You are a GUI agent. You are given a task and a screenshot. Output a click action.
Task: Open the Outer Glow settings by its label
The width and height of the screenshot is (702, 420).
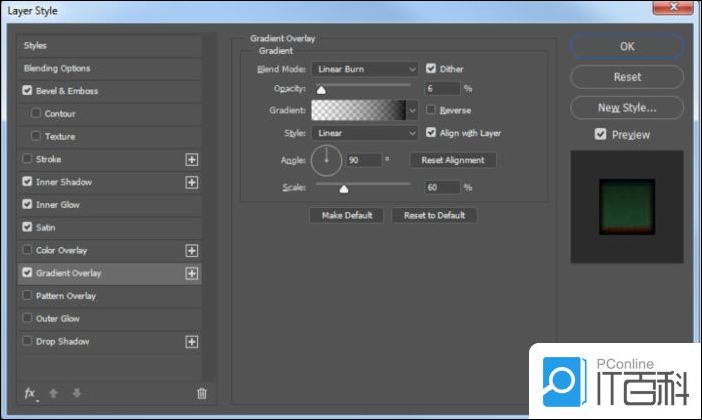[x=58, y=319]
